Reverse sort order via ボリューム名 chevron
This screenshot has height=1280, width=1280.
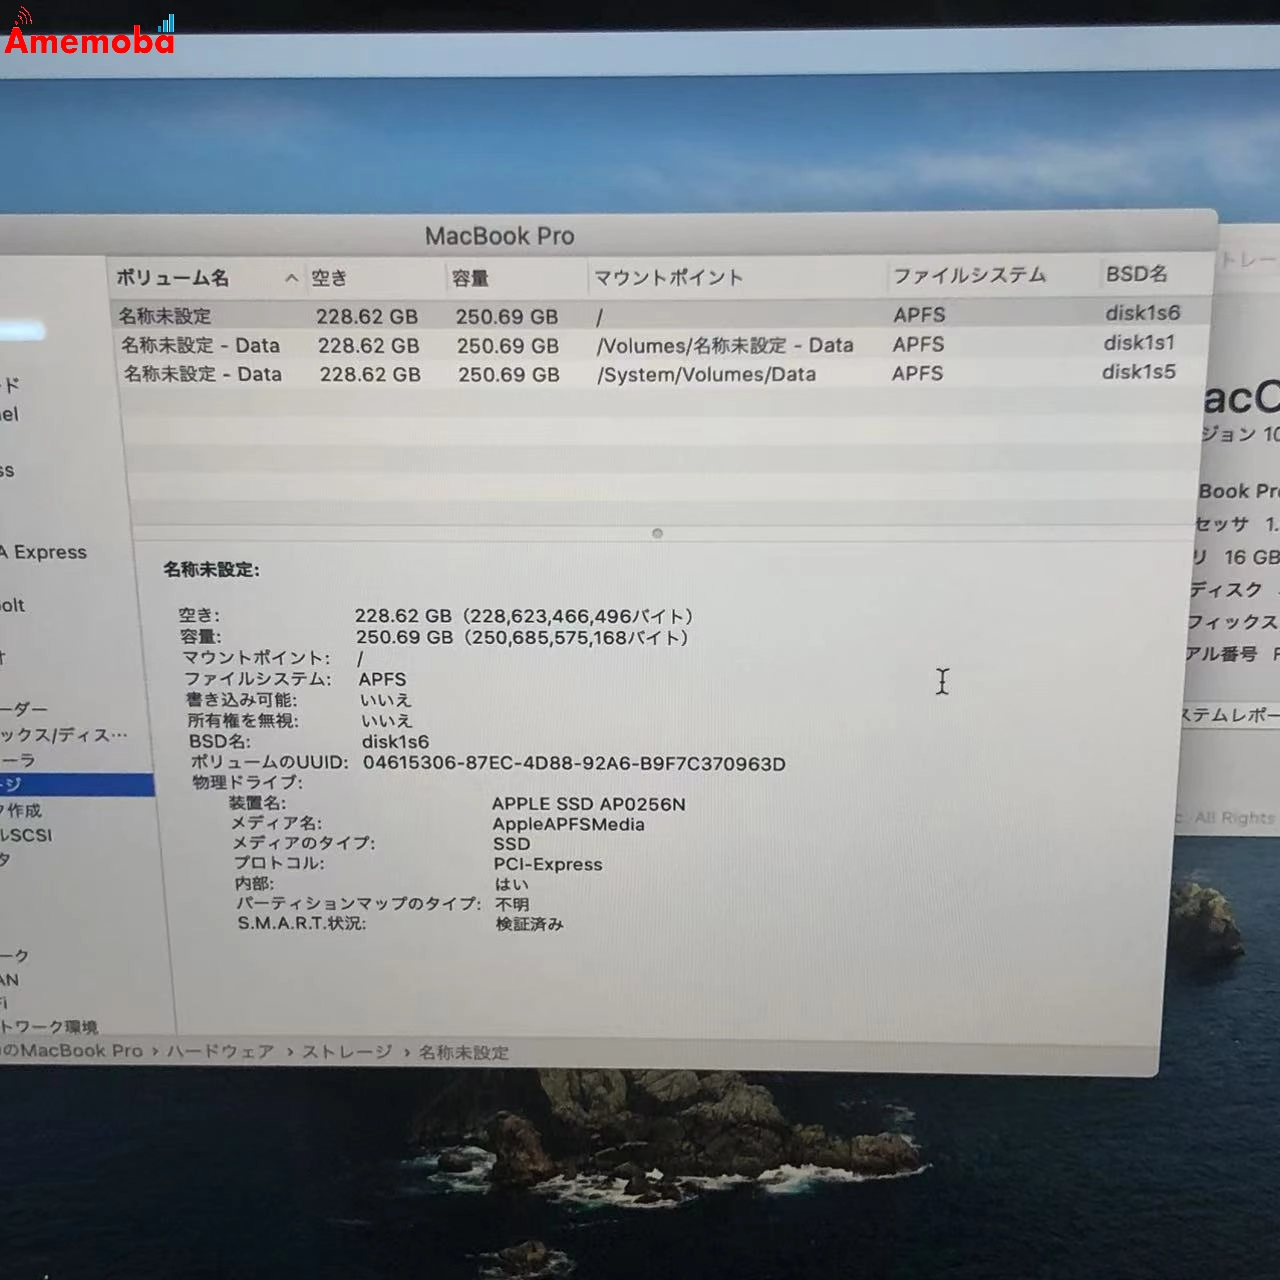tap(290, 277)
